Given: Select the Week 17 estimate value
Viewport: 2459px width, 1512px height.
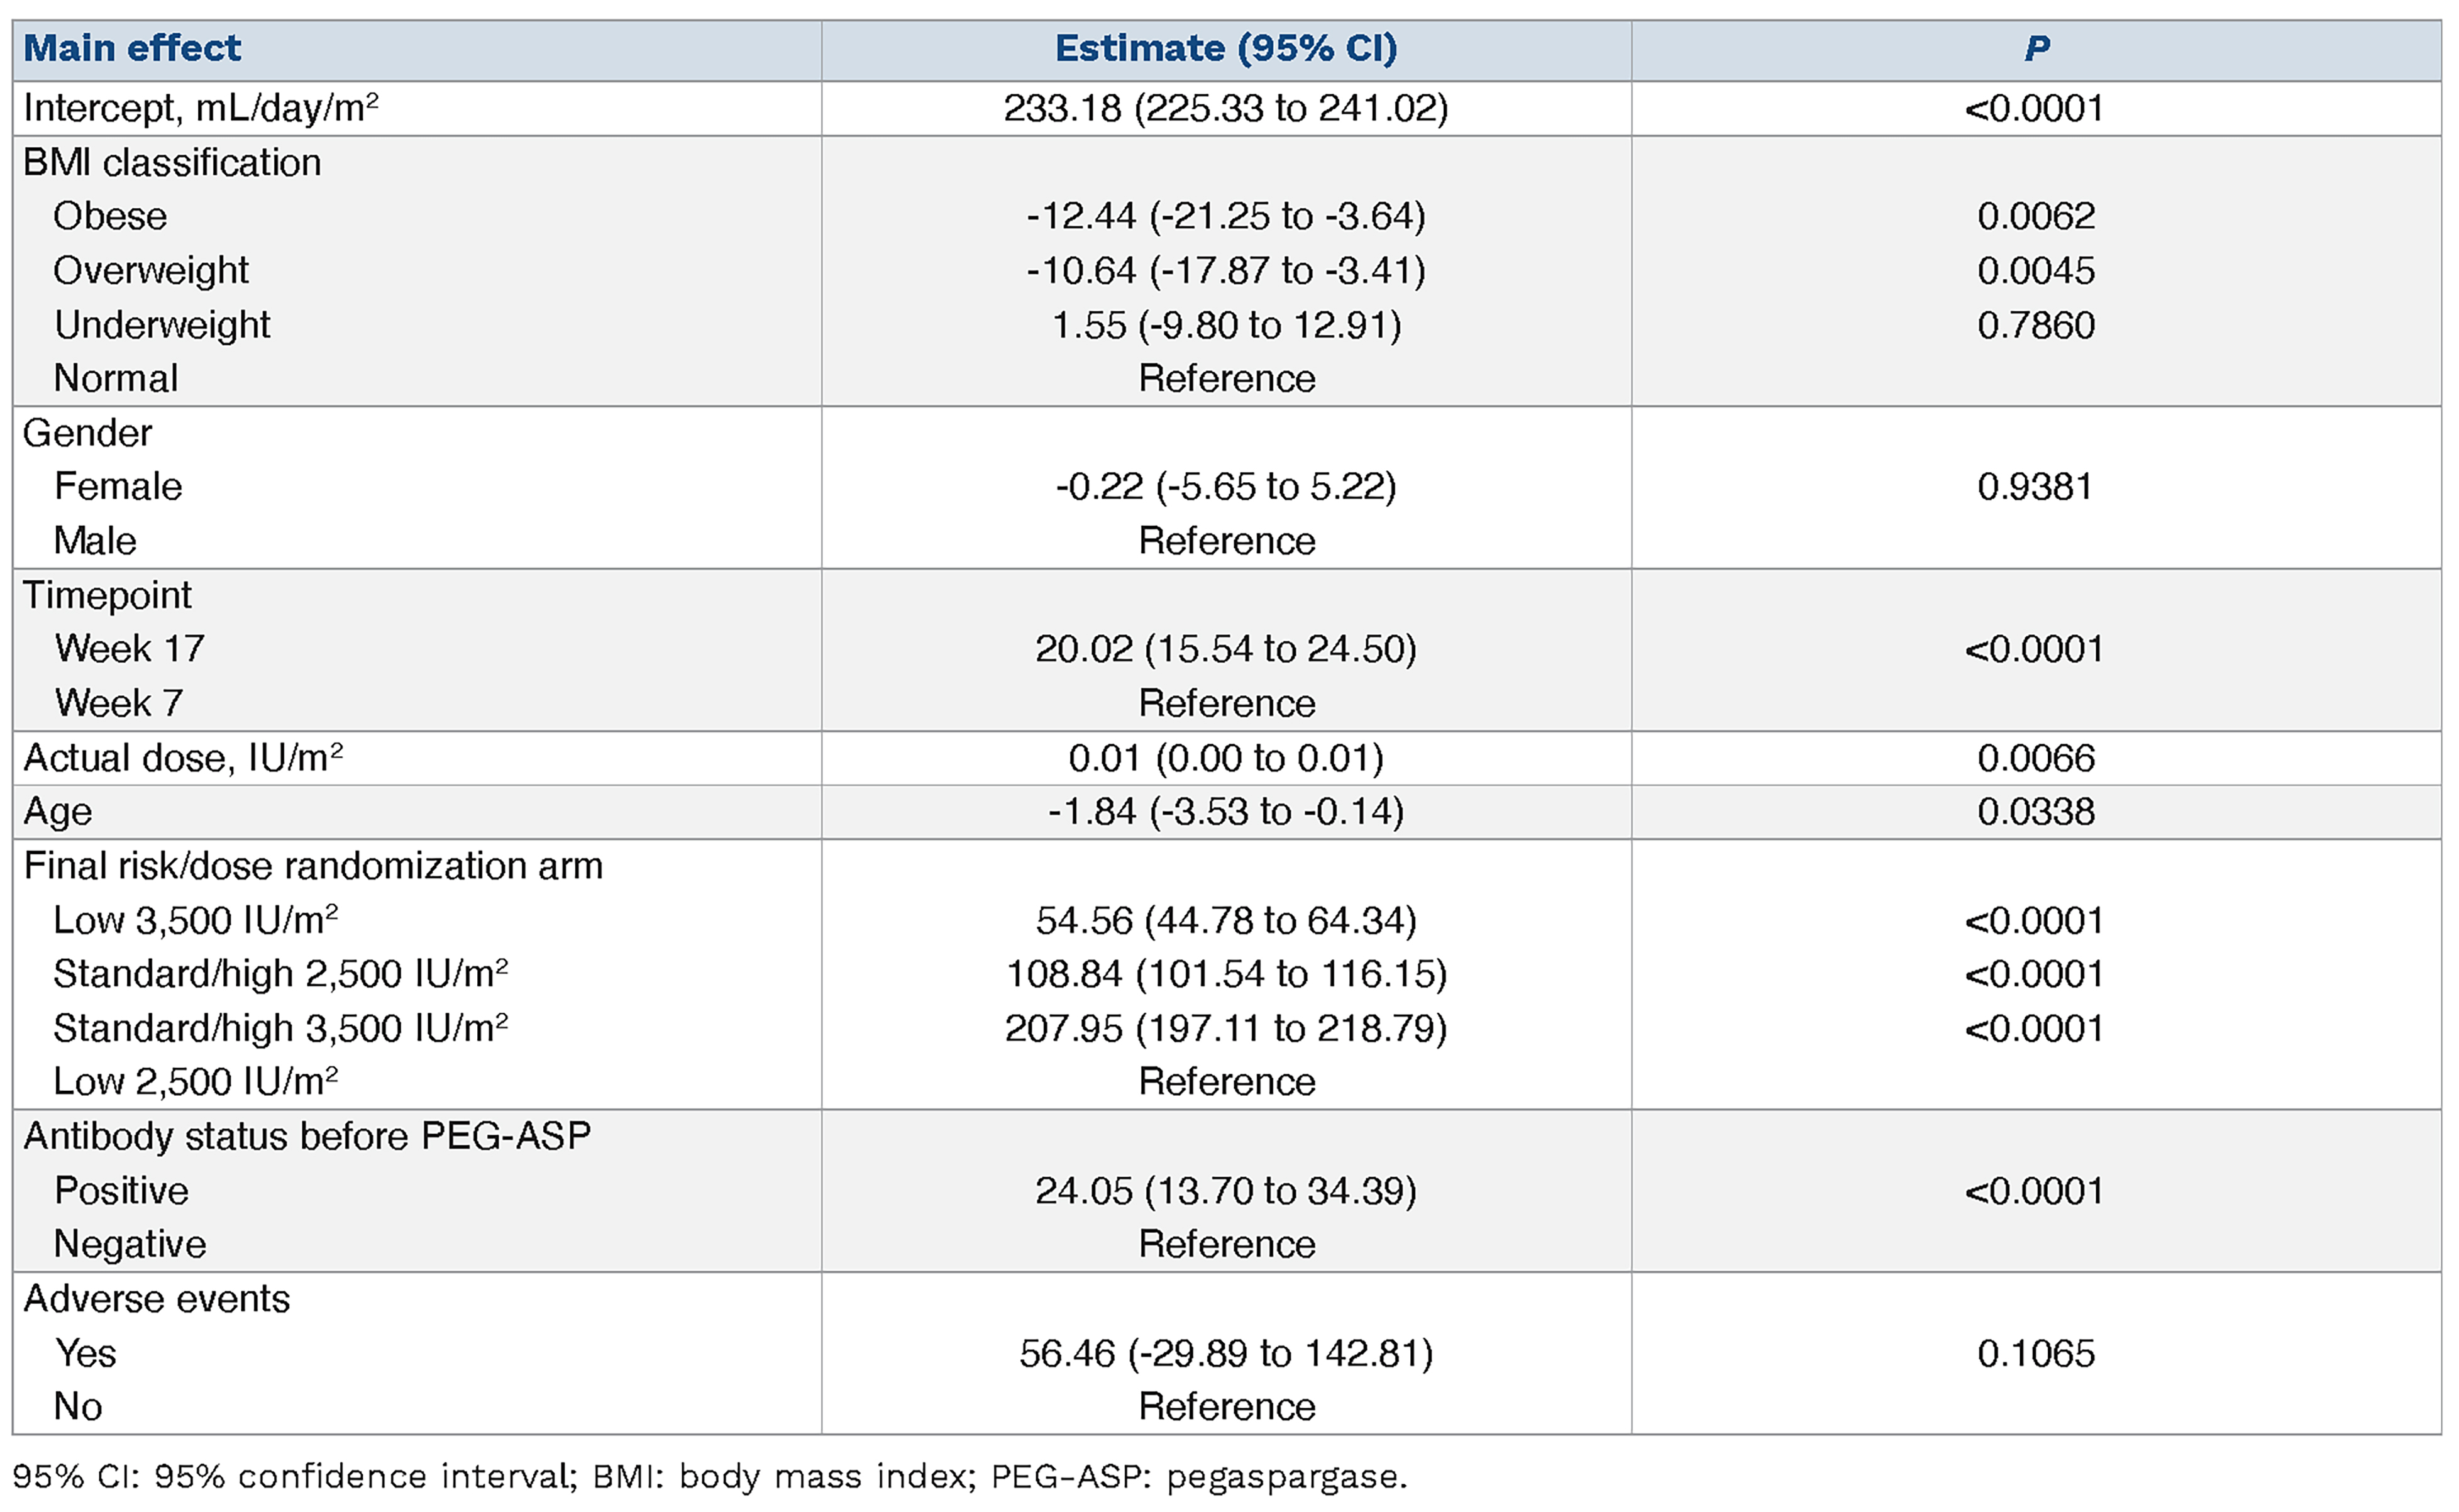Looking at the screenshot, I should pyautogui.click(x=1226, y=650).
